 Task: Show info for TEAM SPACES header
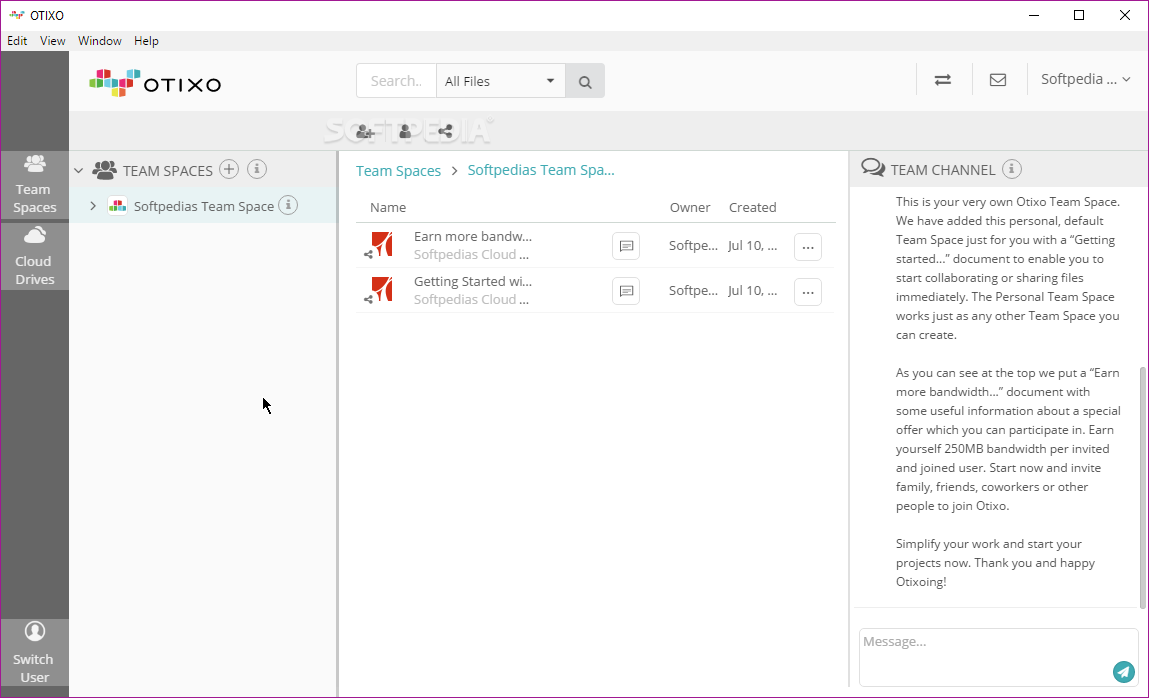(x=256, y=169)
